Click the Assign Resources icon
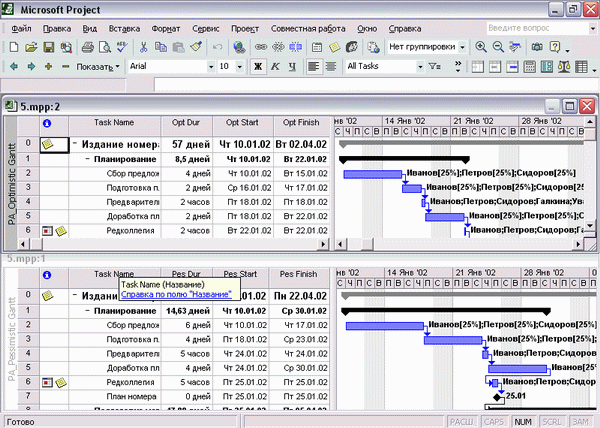Screen dimensions: 600x428 coord(352,47)
